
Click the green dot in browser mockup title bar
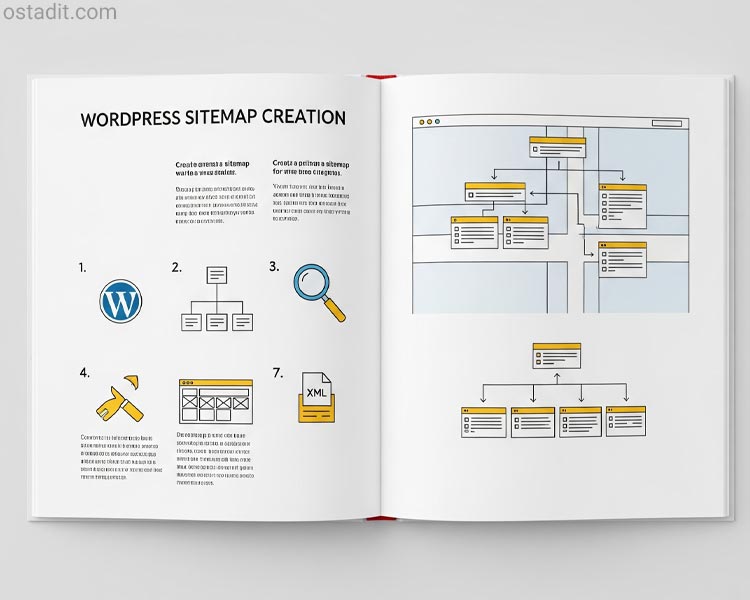tap(438, 122)
